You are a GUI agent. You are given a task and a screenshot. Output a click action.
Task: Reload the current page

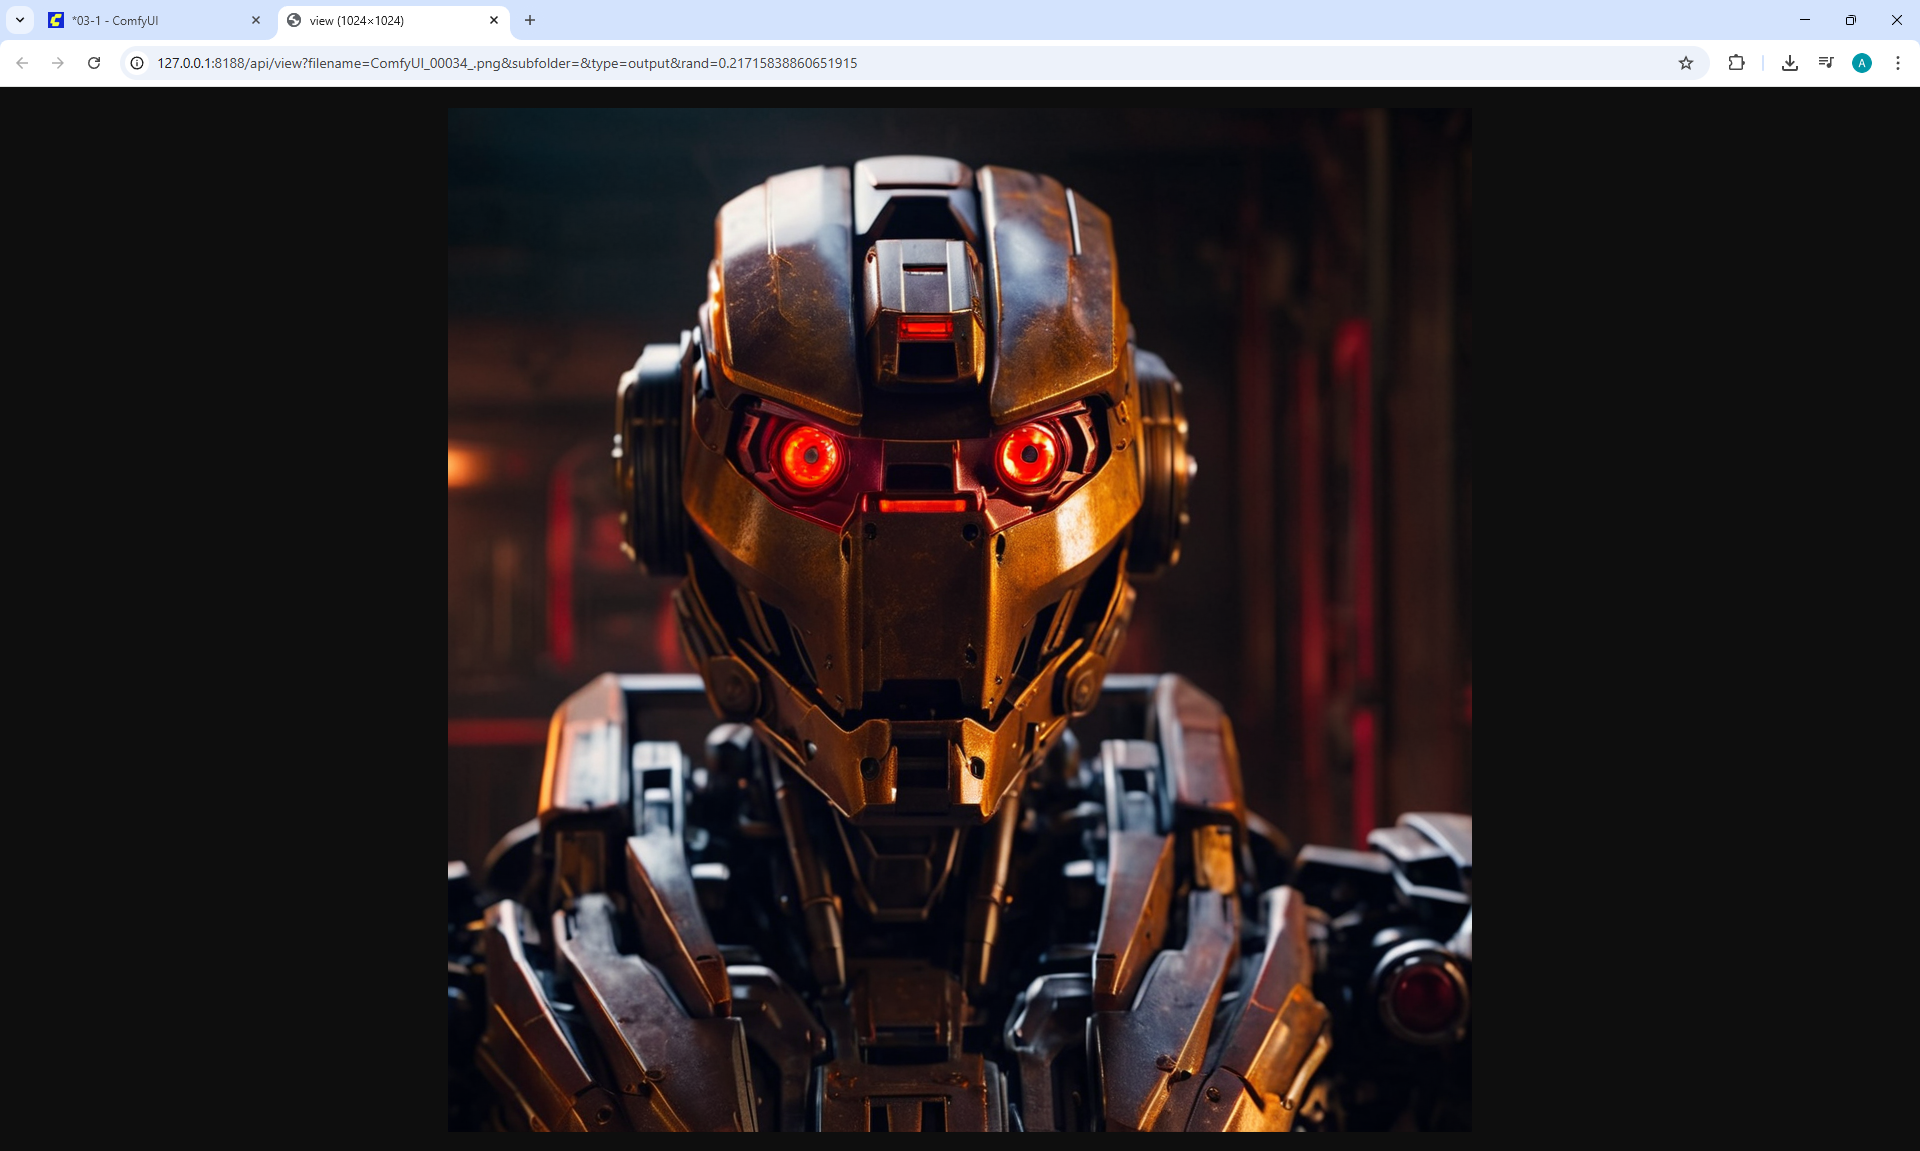pos(94,63)
